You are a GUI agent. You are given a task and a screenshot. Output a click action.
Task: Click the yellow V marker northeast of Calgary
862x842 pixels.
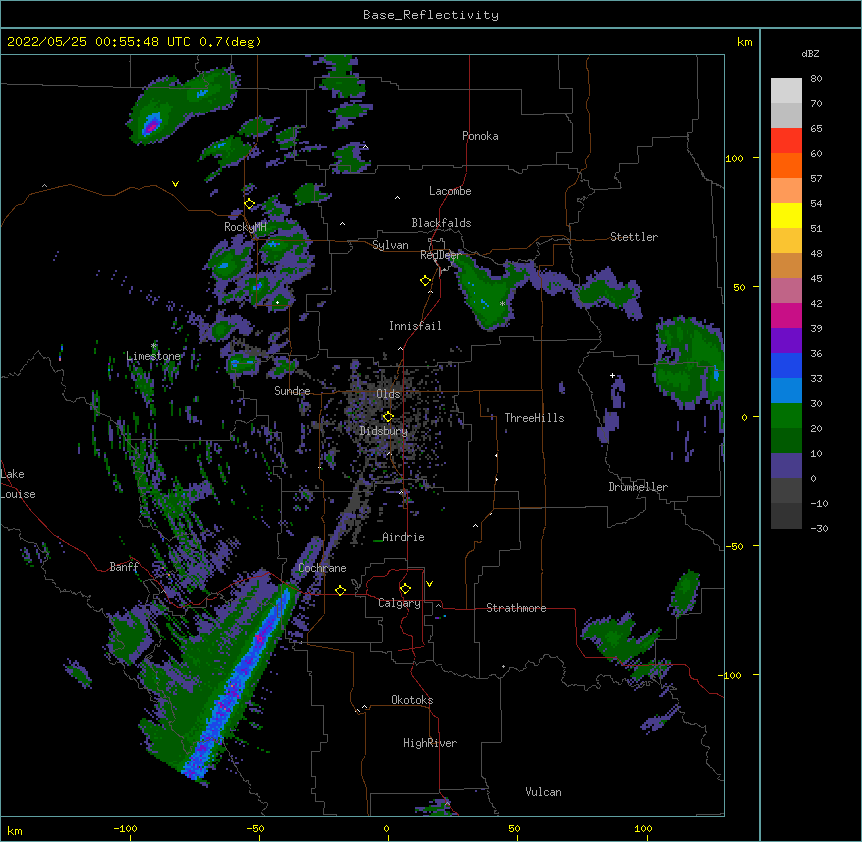(429, 584)
